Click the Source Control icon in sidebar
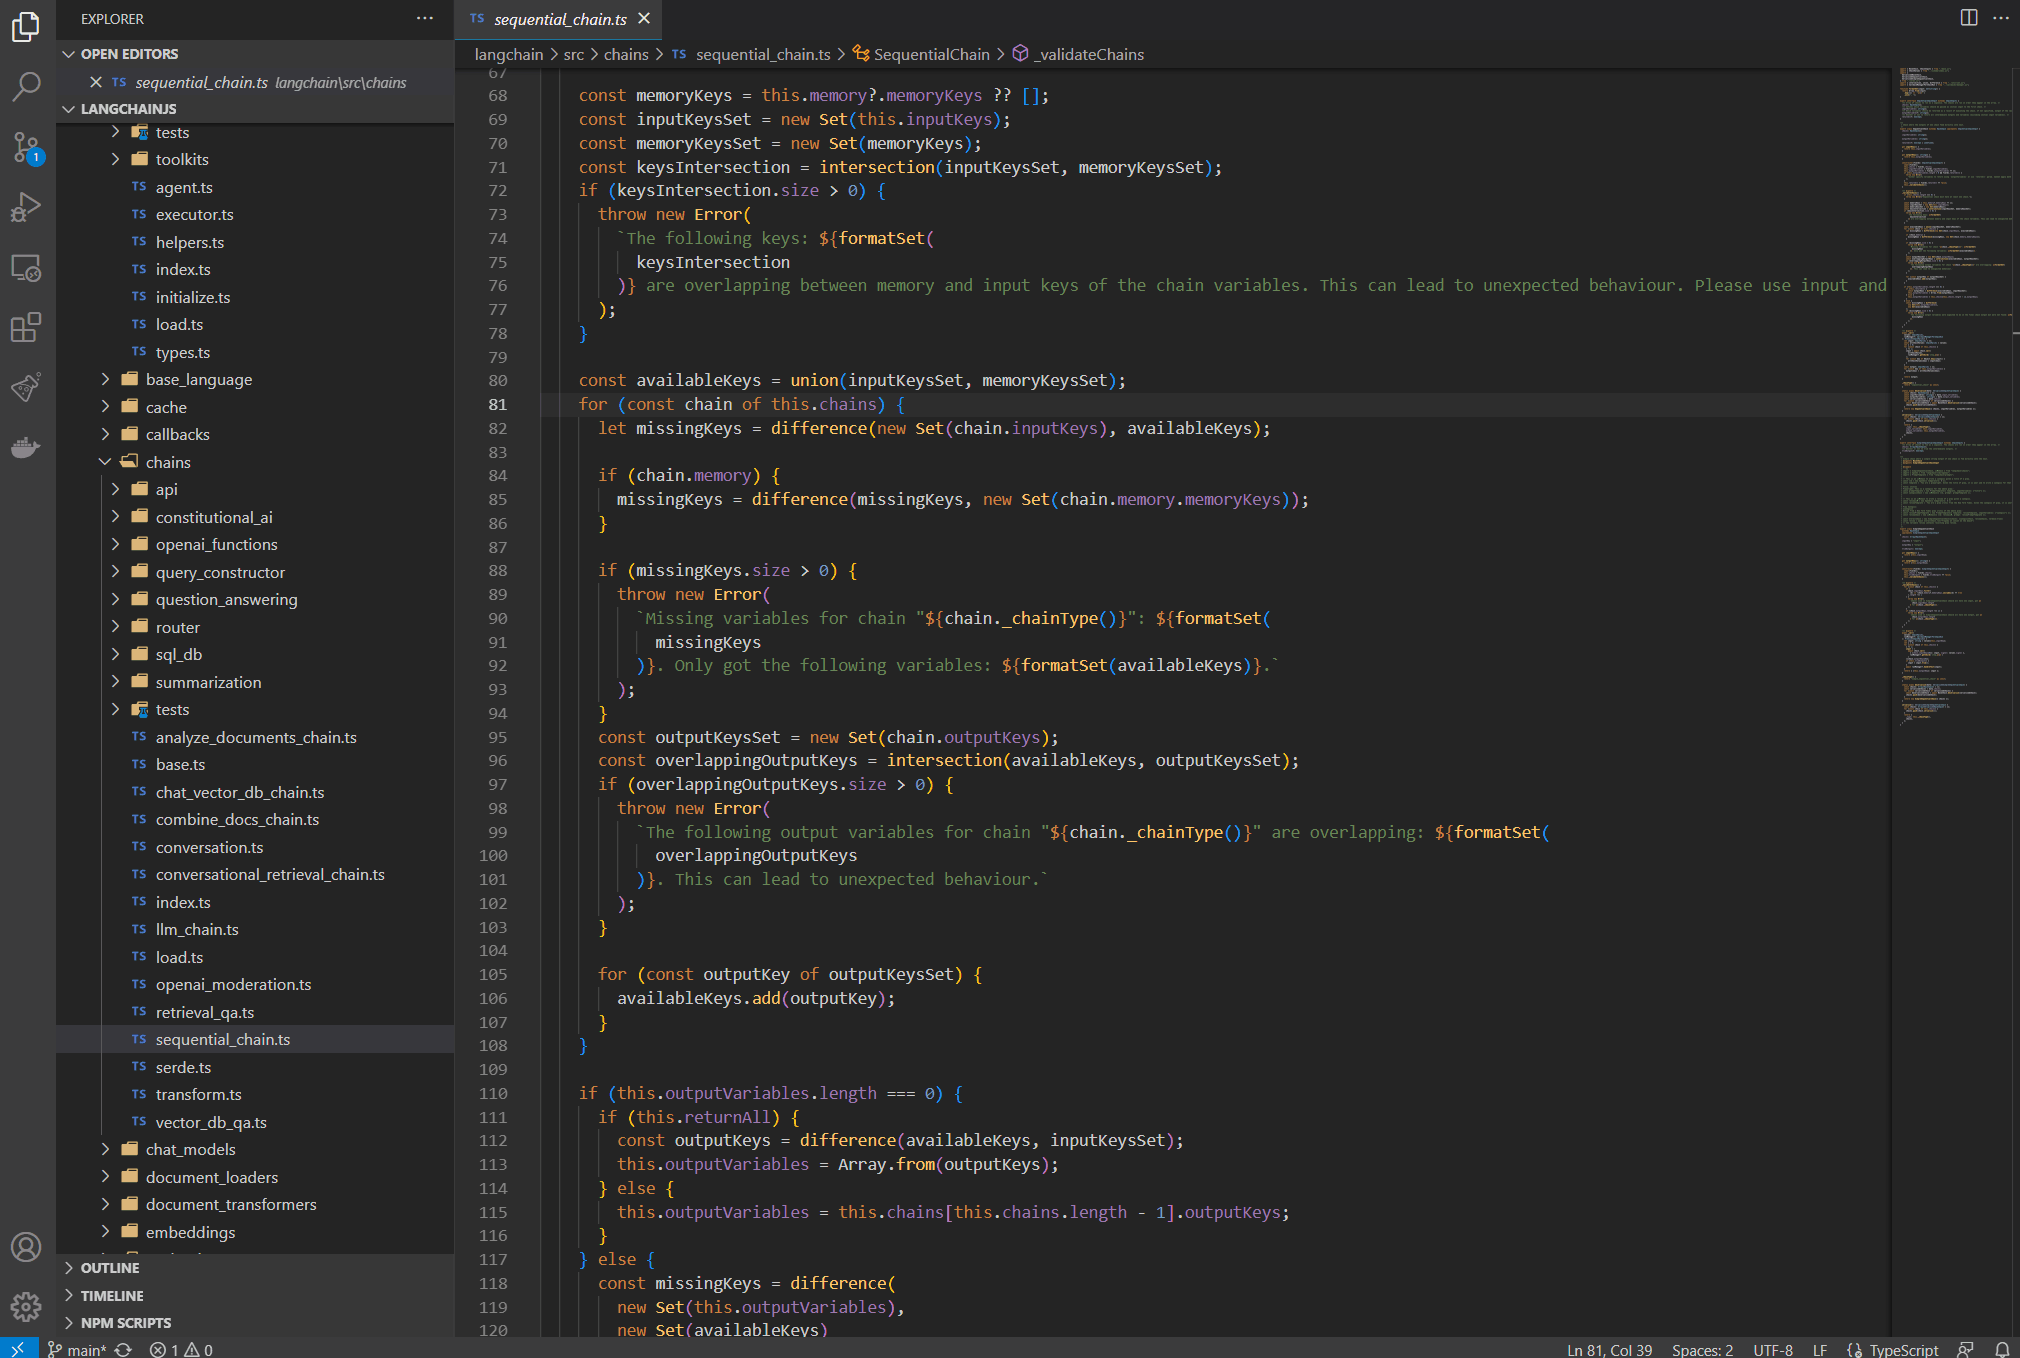2020x1358 pixels. point(26,149)
